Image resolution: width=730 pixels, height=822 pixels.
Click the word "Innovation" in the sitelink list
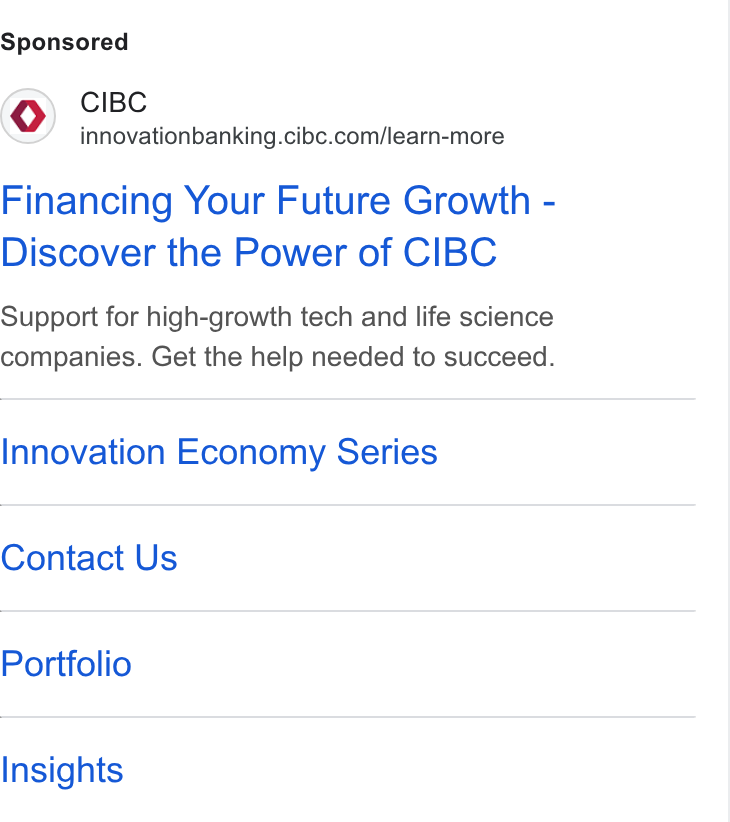coord(83,452)
